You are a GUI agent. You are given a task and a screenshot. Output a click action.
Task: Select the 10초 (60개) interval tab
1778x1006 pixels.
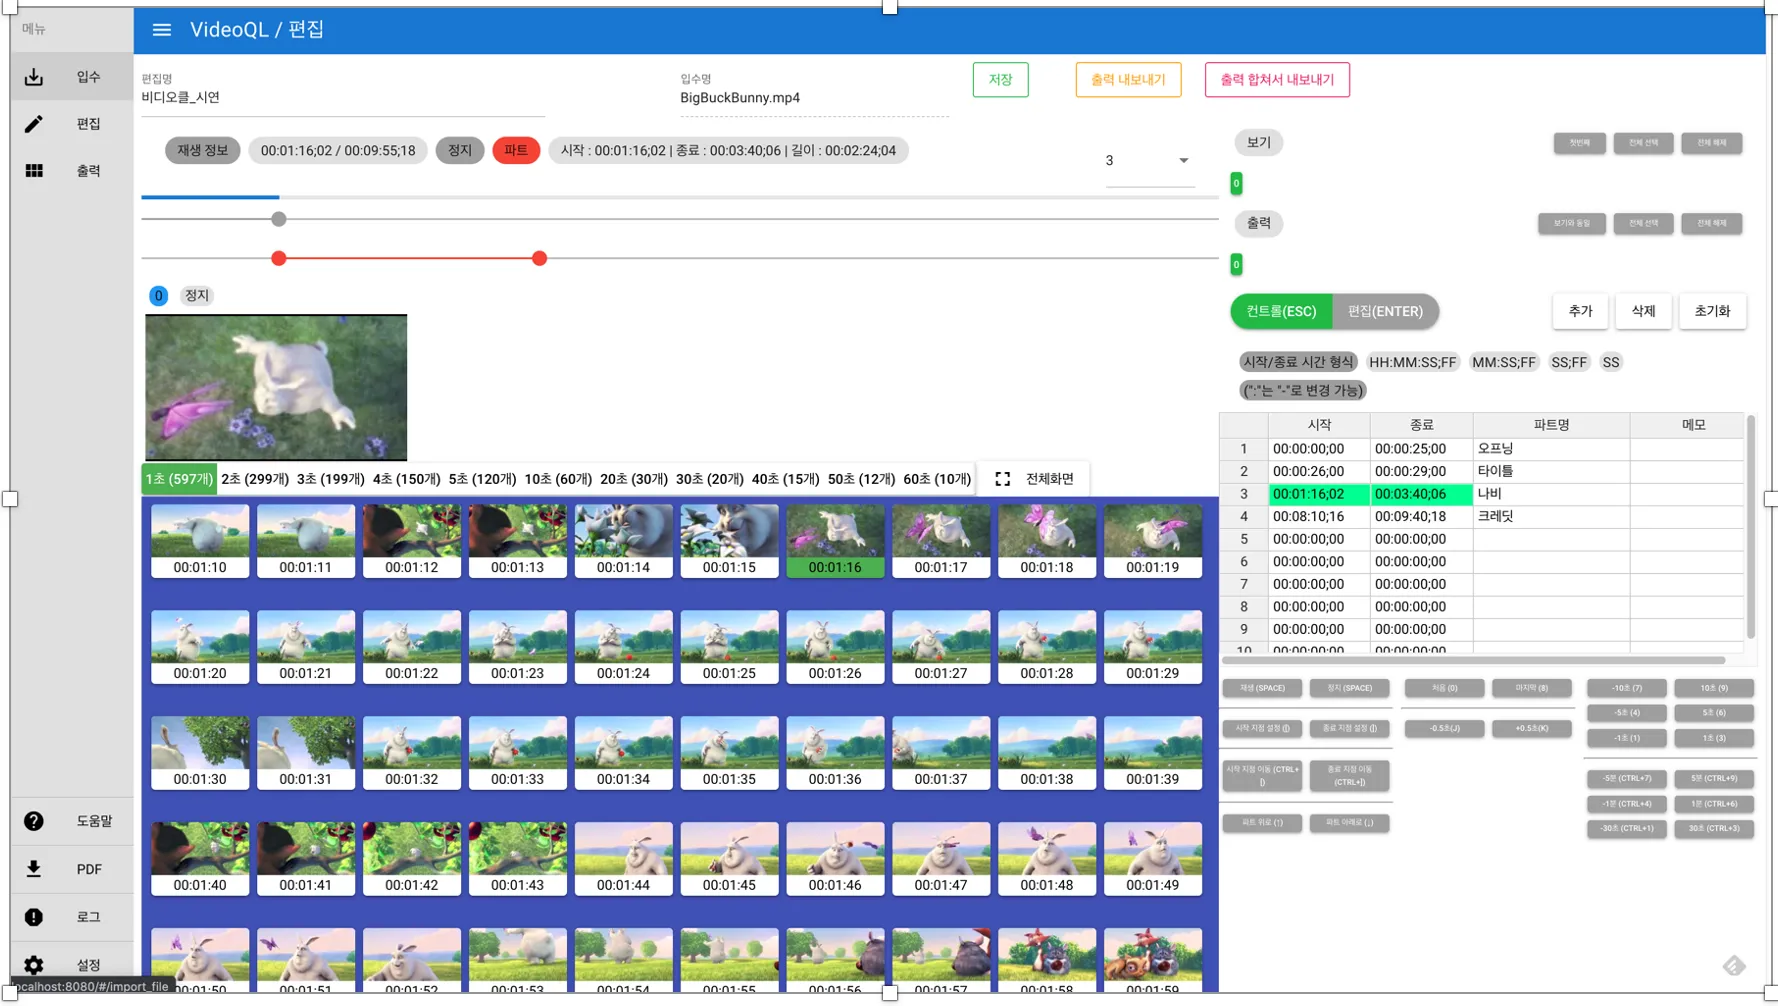coord(558,480)
